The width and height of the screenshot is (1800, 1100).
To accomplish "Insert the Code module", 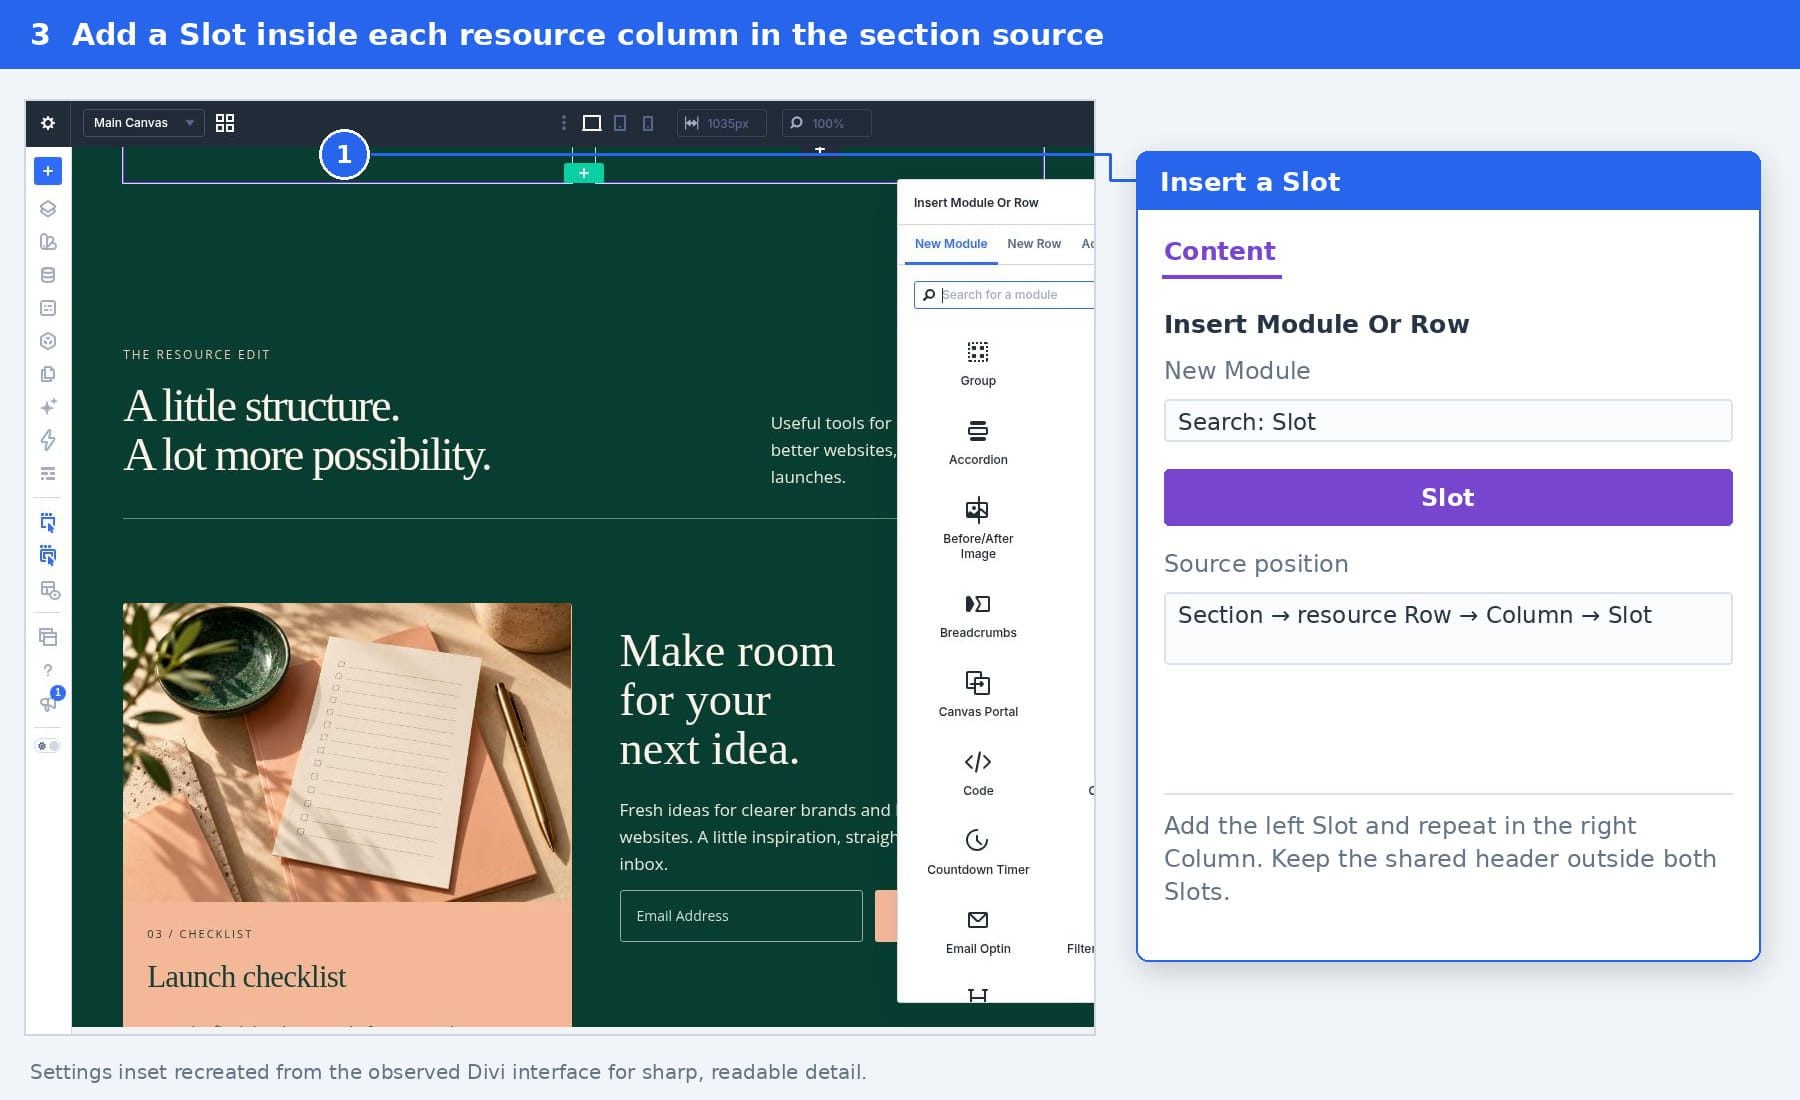I will click(x=978, y=774).
